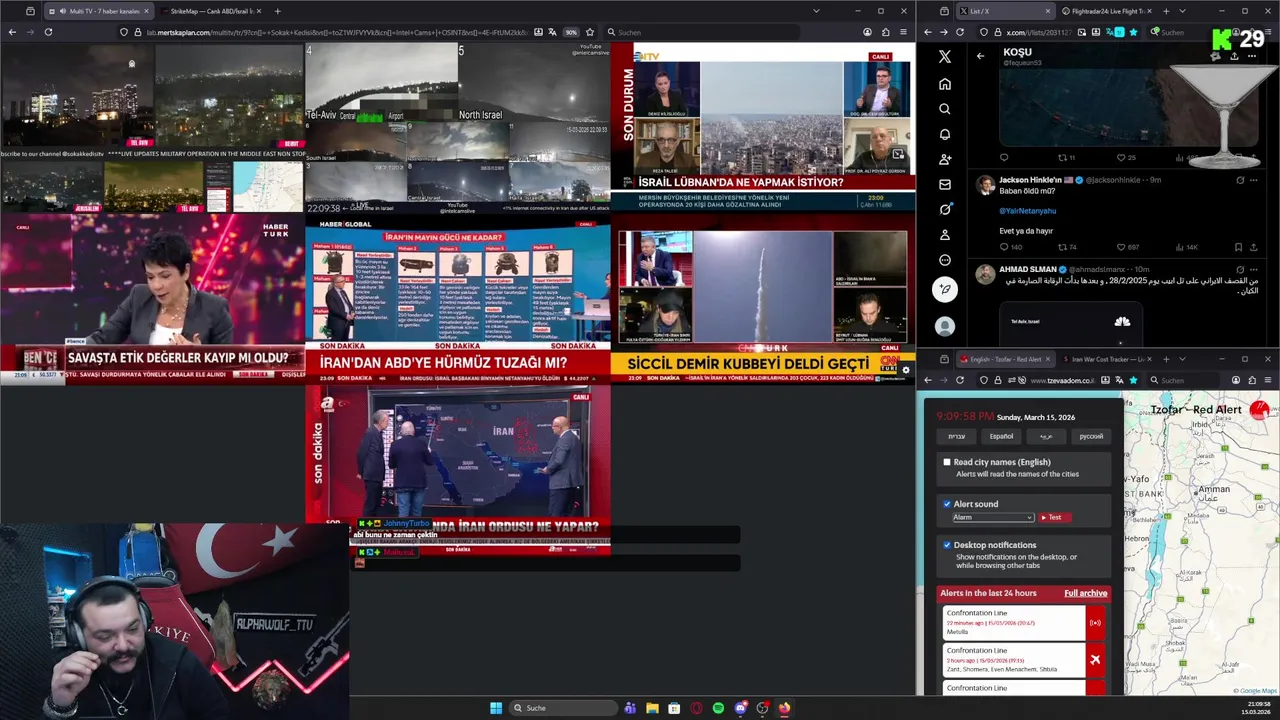The width and height of the screenshot is (1280, 720).
Task: Click siren icon on Metulla alert row
Action: 1095,623
